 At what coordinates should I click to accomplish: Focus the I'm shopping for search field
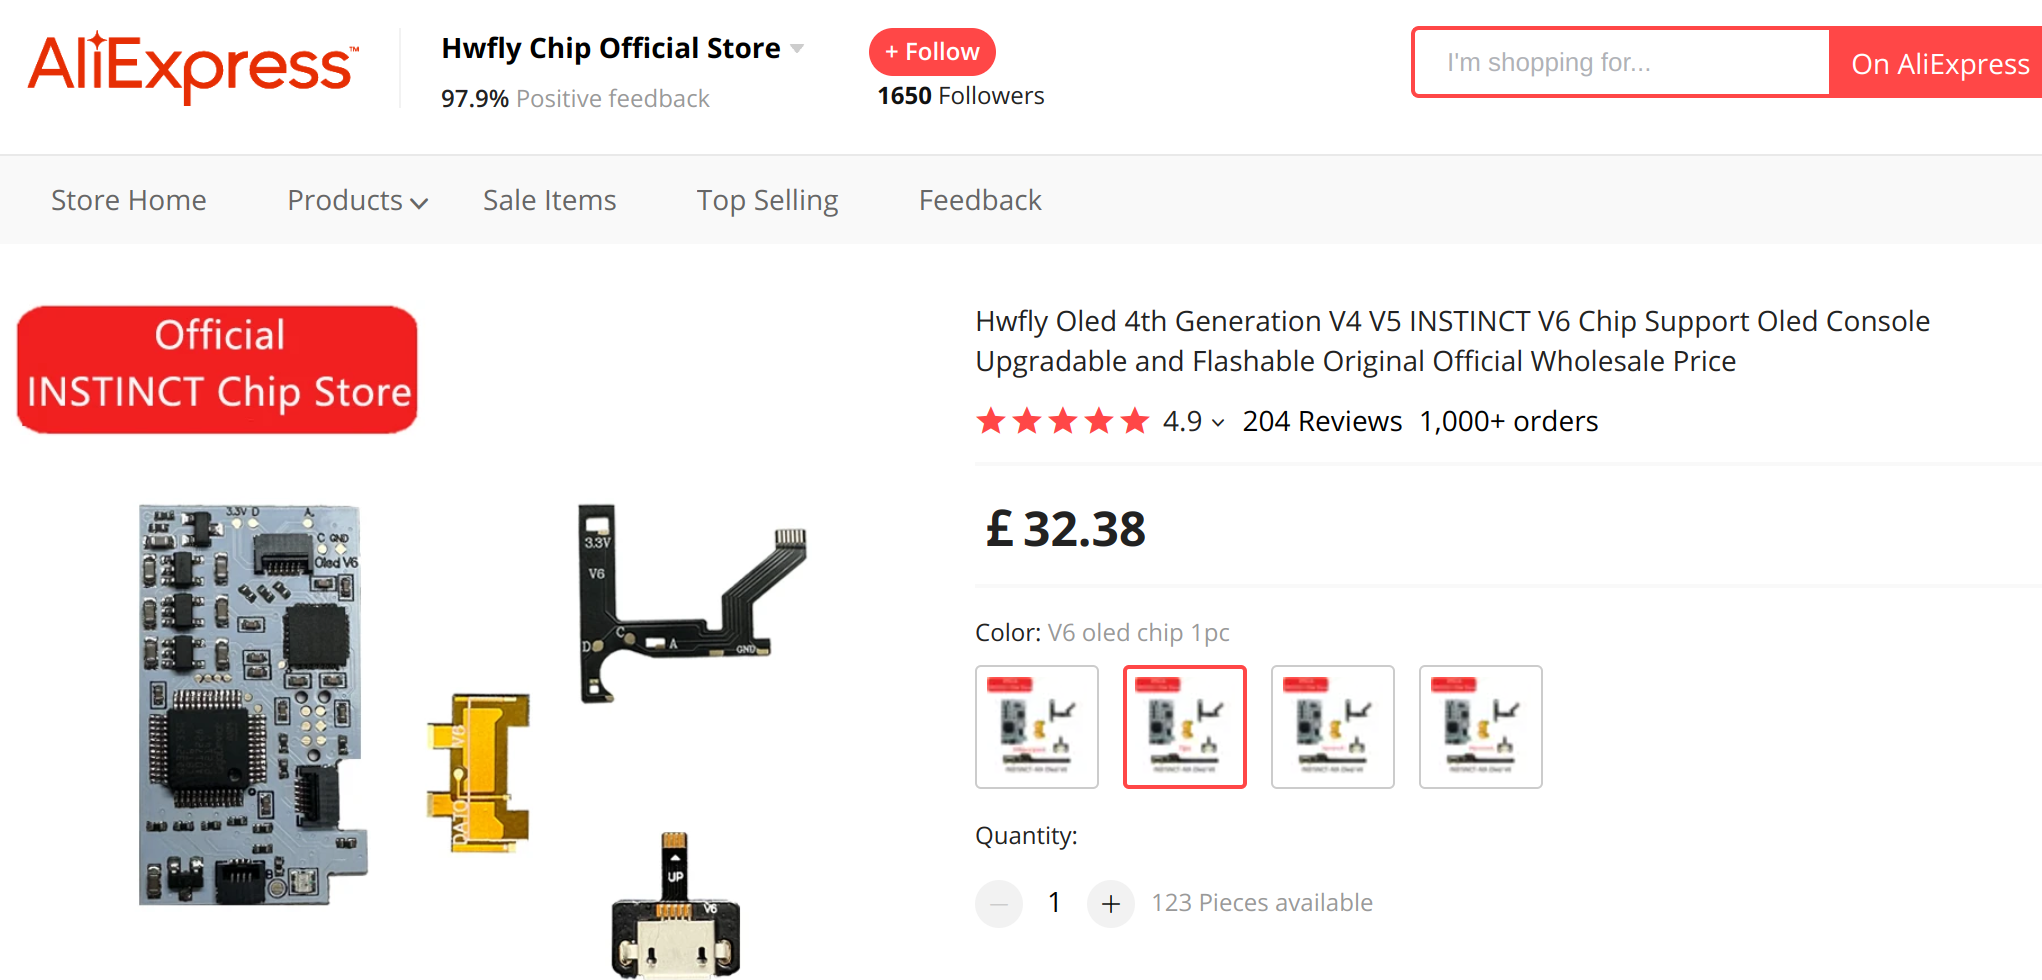pyautogui.click(x=1621, y=63)
